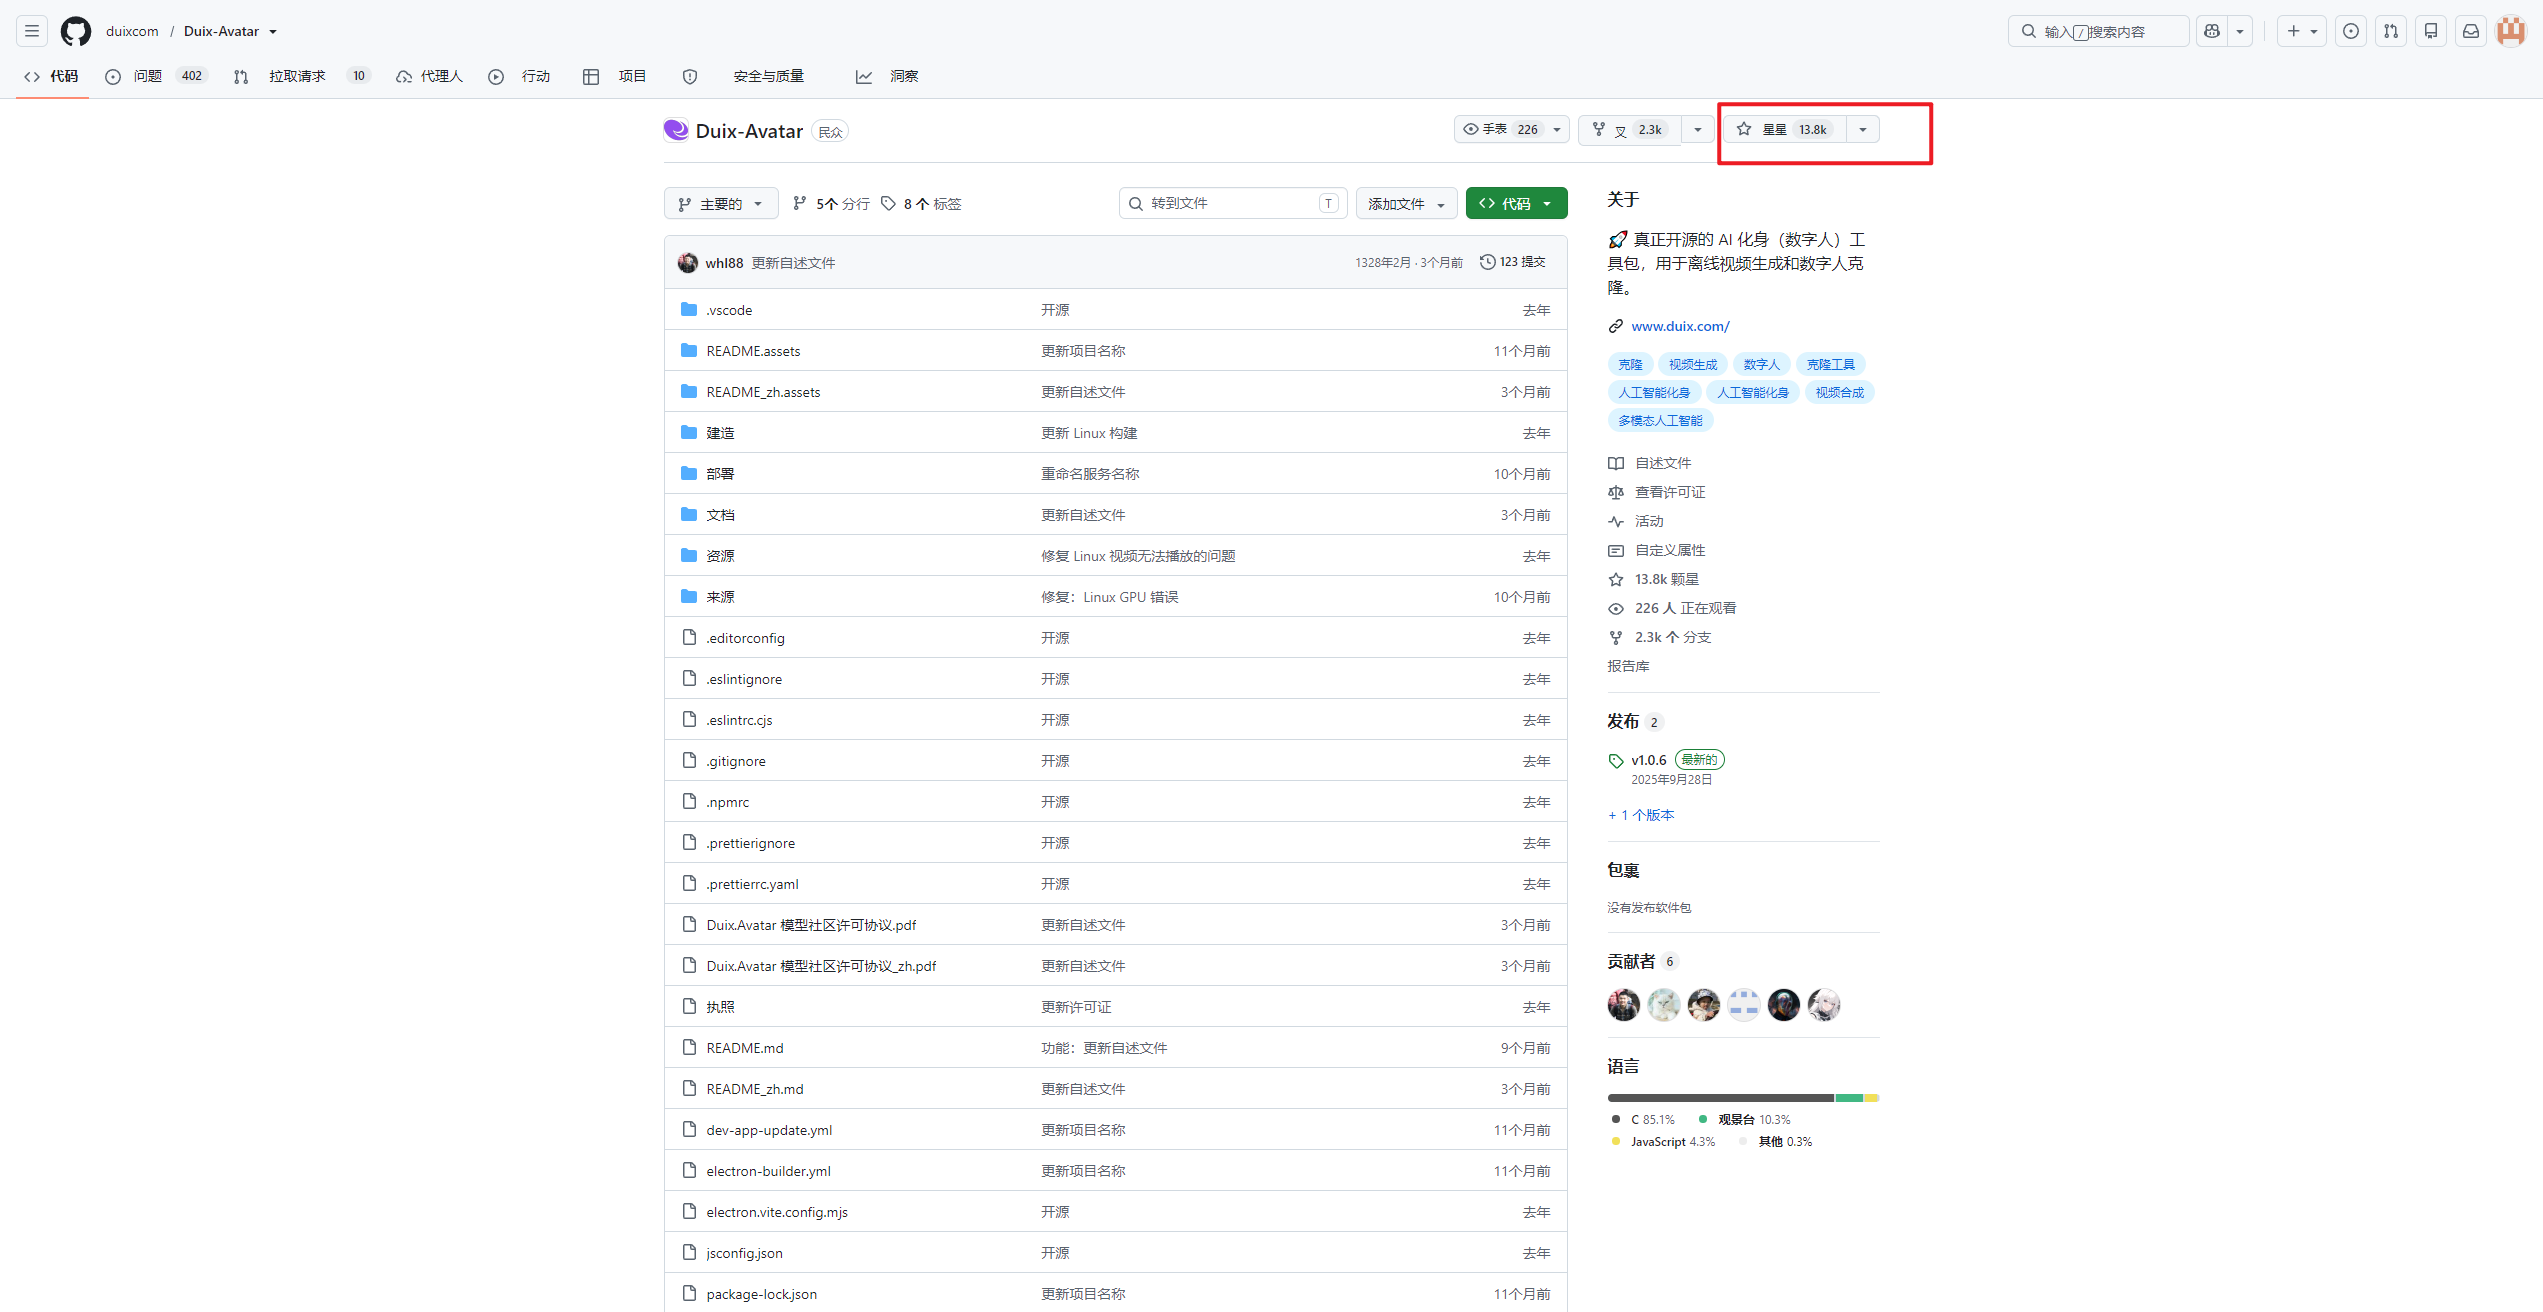Switch to the 拉取请求 tab
The width and height of the screenshot is (2543, 1312).
click(301, 76)
